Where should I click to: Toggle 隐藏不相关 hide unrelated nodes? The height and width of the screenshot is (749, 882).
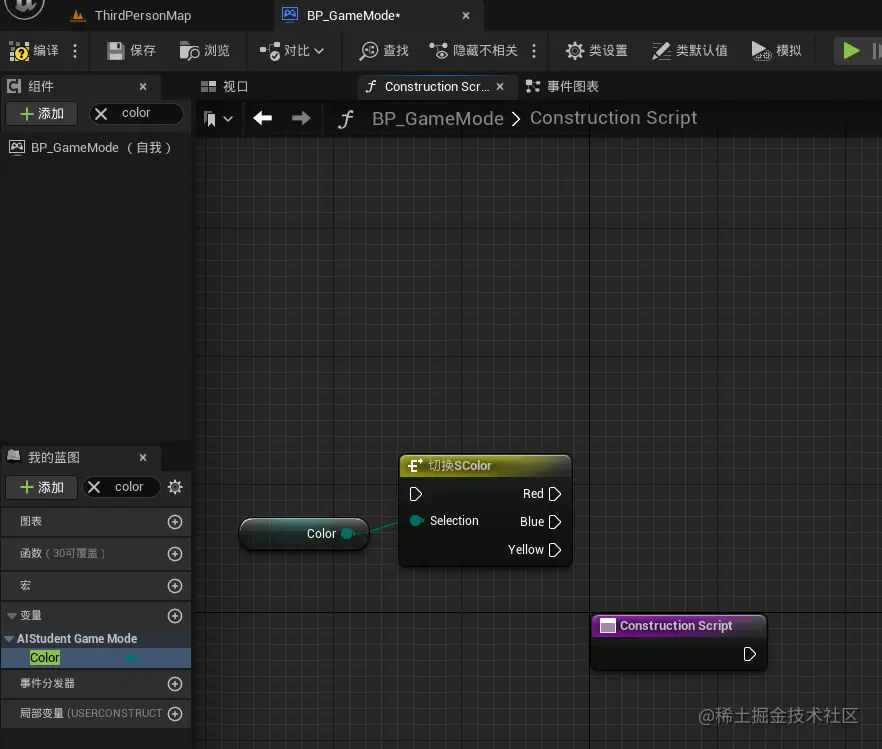click(x=473, y=51)
